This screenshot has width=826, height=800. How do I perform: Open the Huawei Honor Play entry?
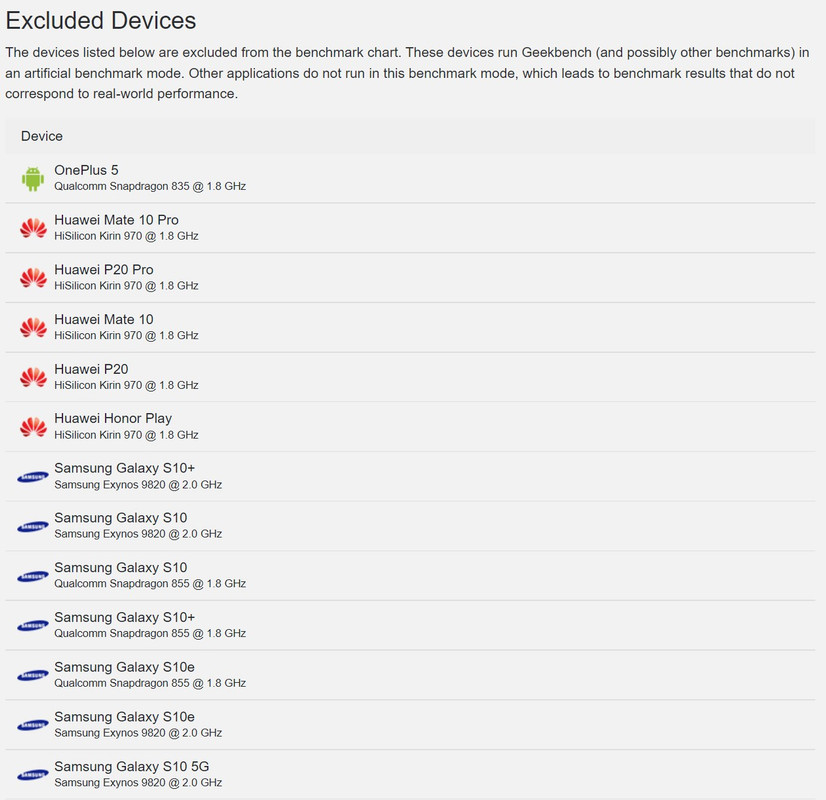[113, 418]
